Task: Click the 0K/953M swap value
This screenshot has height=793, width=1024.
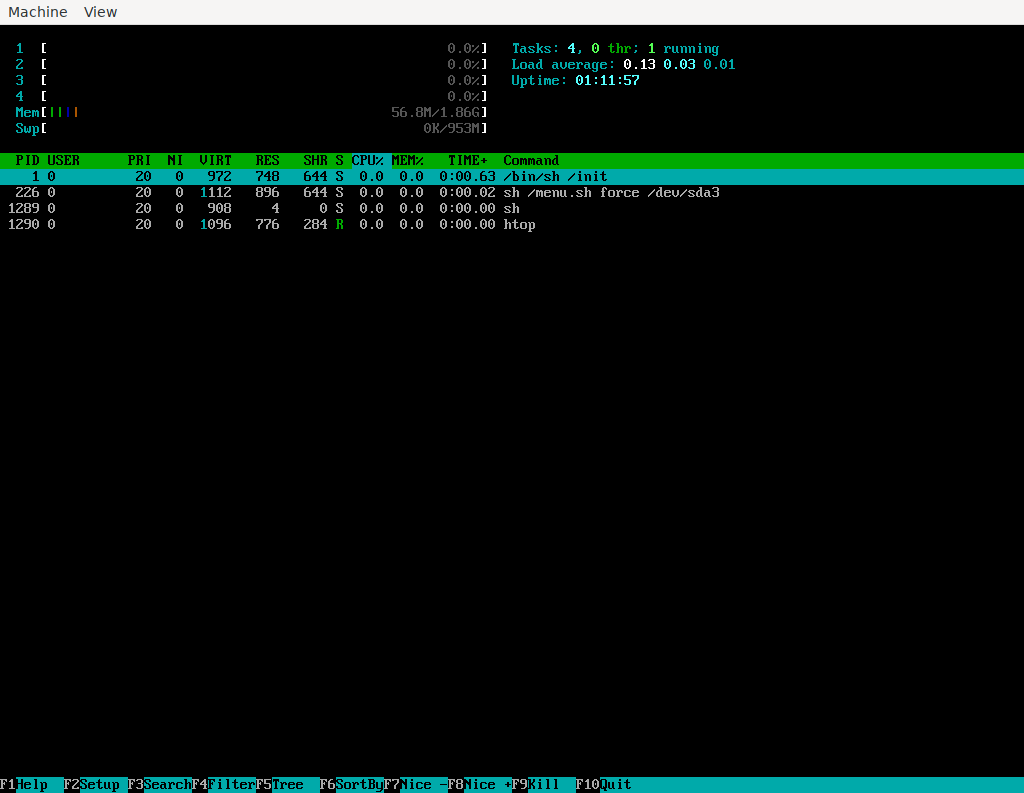Action: click(451, 128)
